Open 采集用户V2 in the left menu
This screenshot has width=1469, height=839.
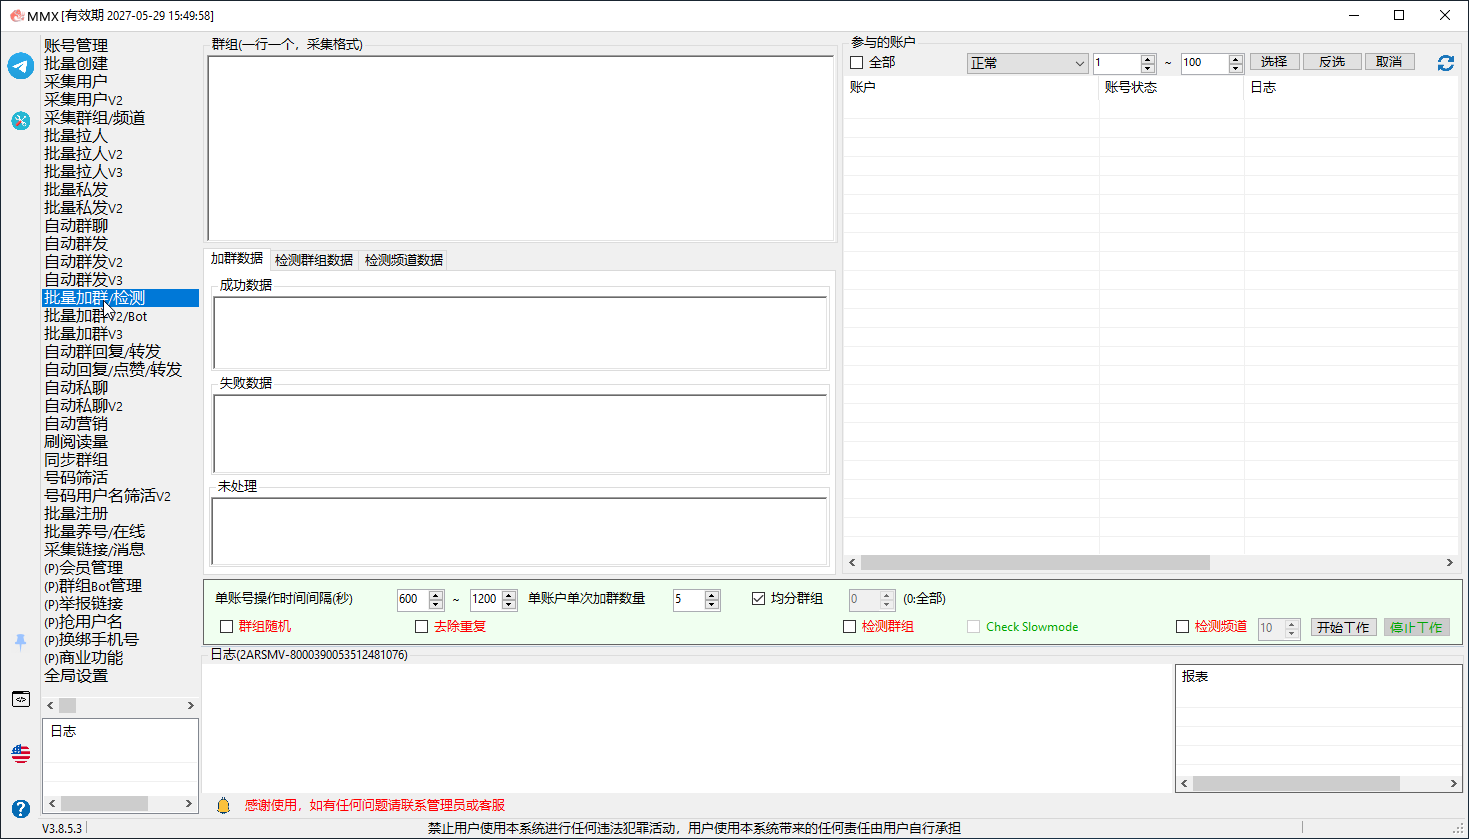pyautogui.click(x=83, y=100)
